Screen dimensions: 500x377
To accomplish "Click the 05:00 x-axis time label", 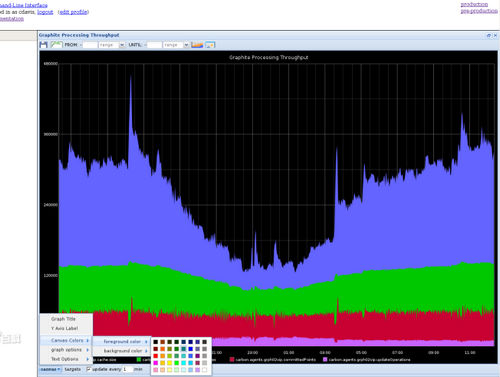I will pos(361,352).
